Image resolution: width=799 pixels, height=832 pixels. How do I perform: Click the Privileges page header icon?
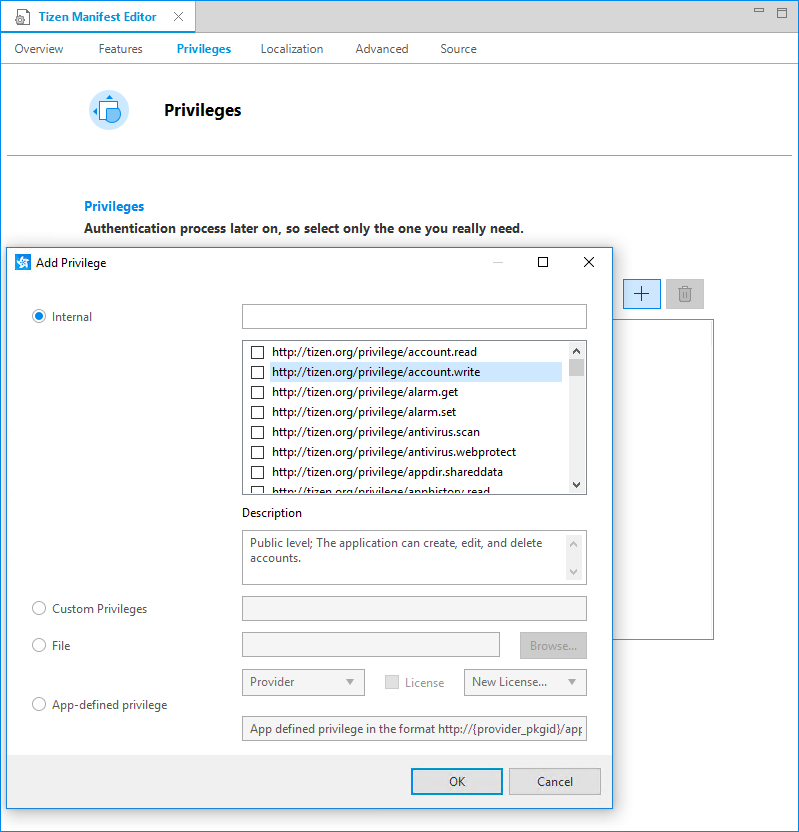[x=109, y=110]
